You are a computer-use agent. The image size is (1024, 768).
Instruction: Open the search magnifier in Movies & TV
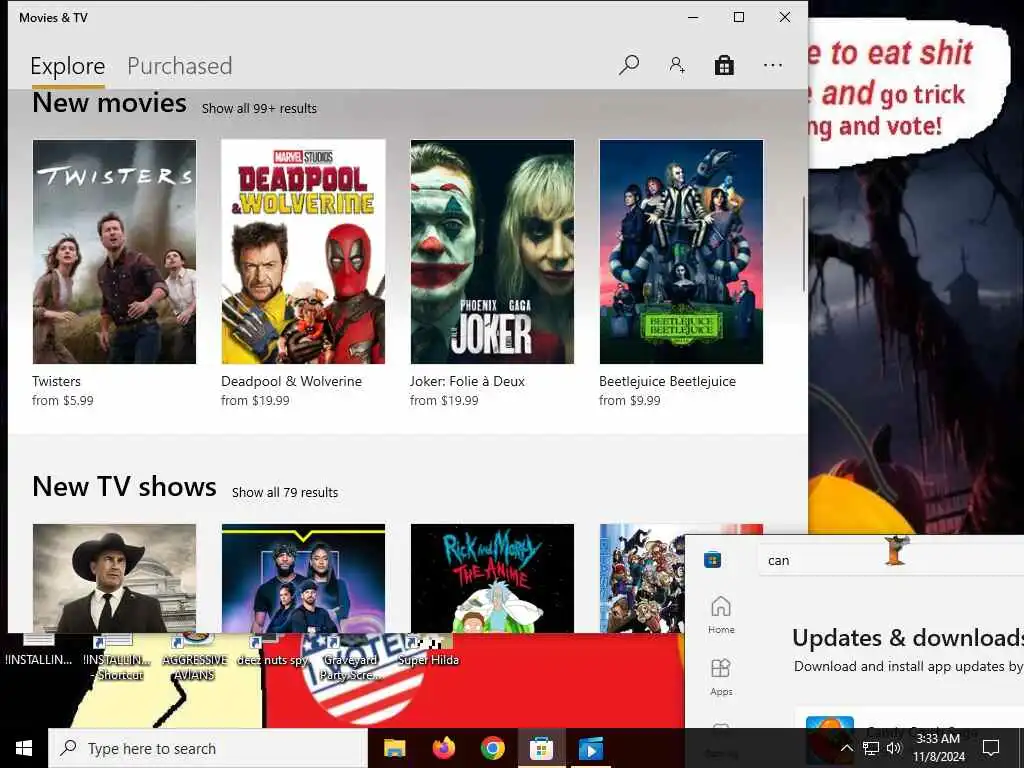pyautogui.click(x=628, y=65)
